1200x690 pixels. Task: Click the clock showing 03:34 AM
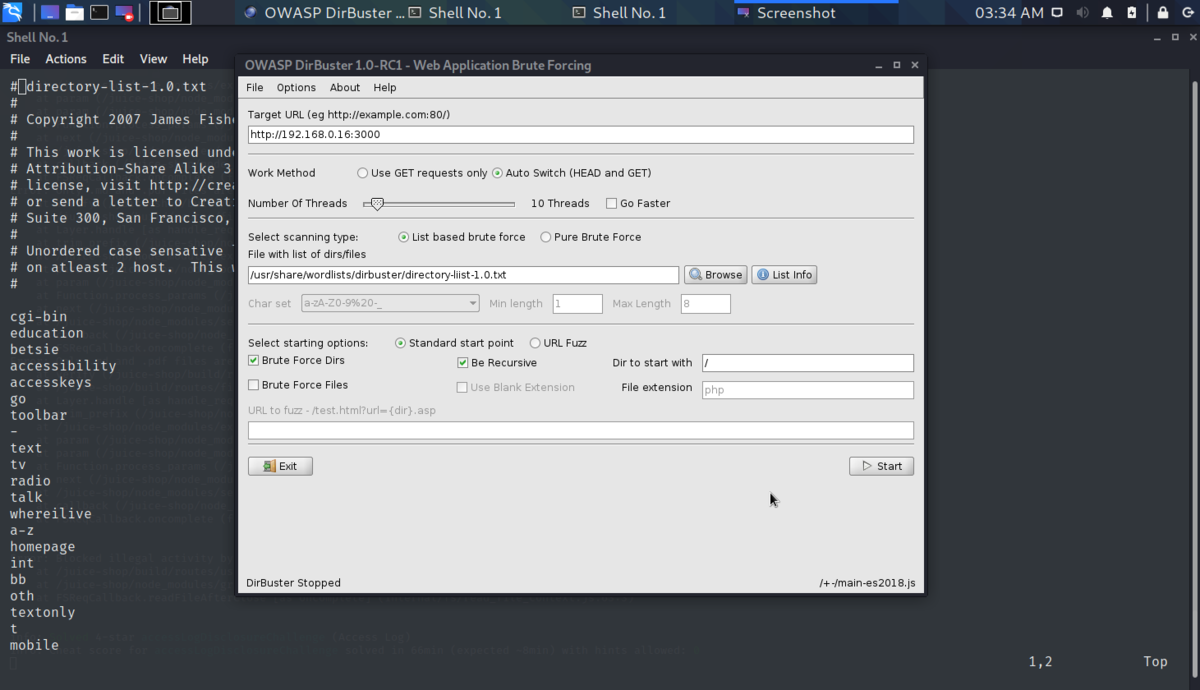[x=1009, y=13]
